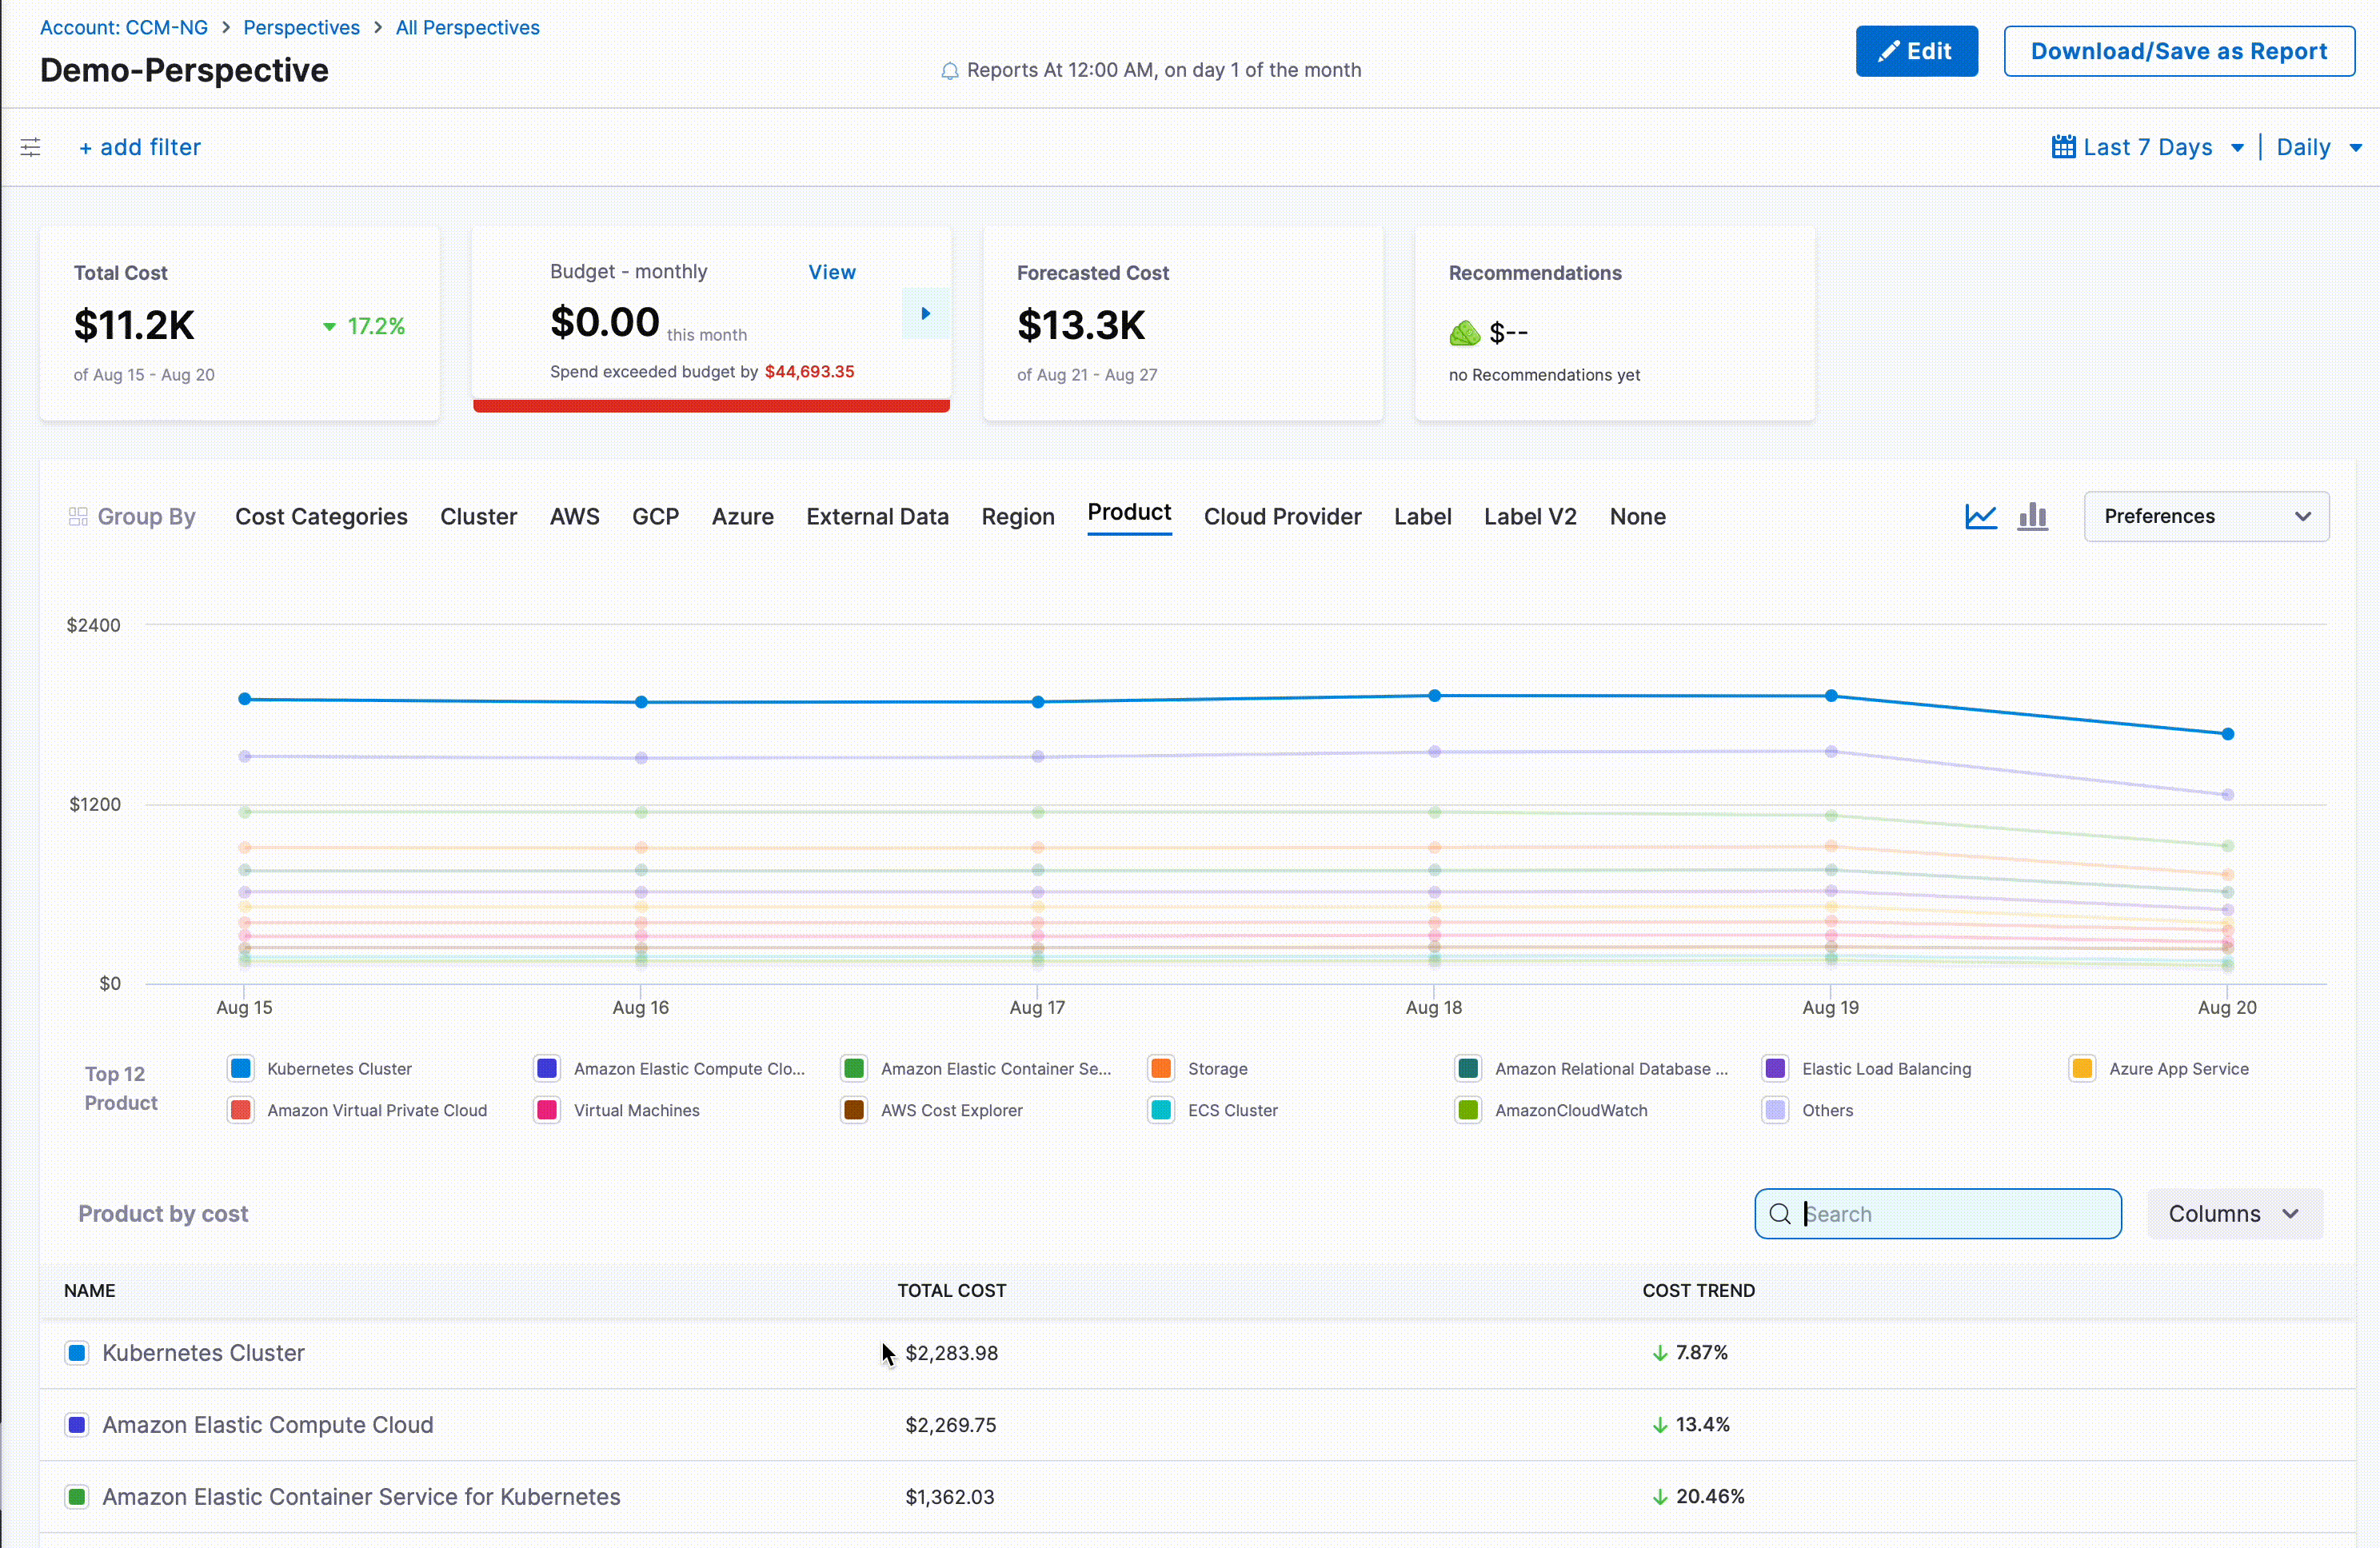Open the budget View link

pyautogui.click(x=831, y=272)
